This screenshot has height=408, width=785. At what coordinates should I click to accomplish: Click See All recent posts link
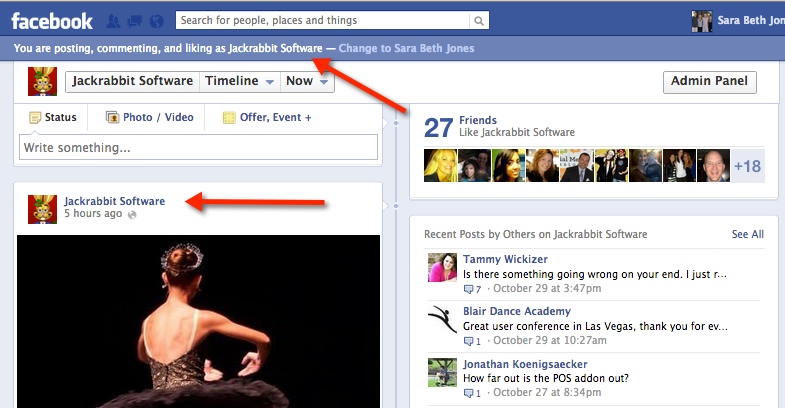tap(747, 234)
